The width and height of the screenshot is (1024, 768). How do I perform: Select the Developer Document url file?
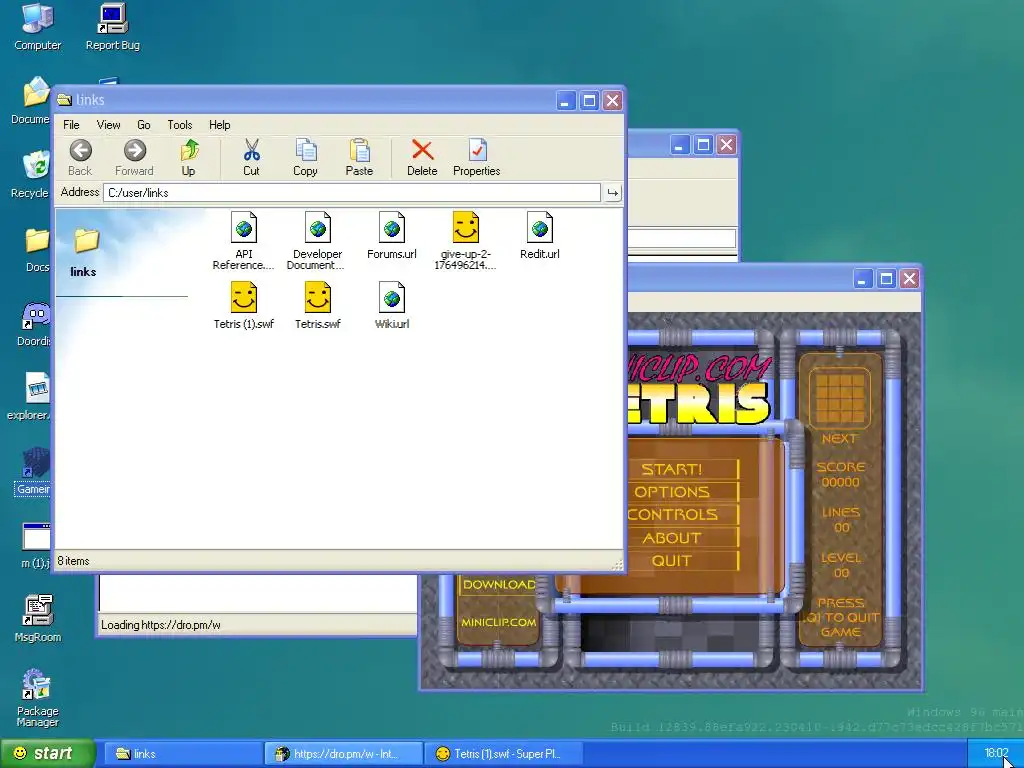(x=318, y=241)
